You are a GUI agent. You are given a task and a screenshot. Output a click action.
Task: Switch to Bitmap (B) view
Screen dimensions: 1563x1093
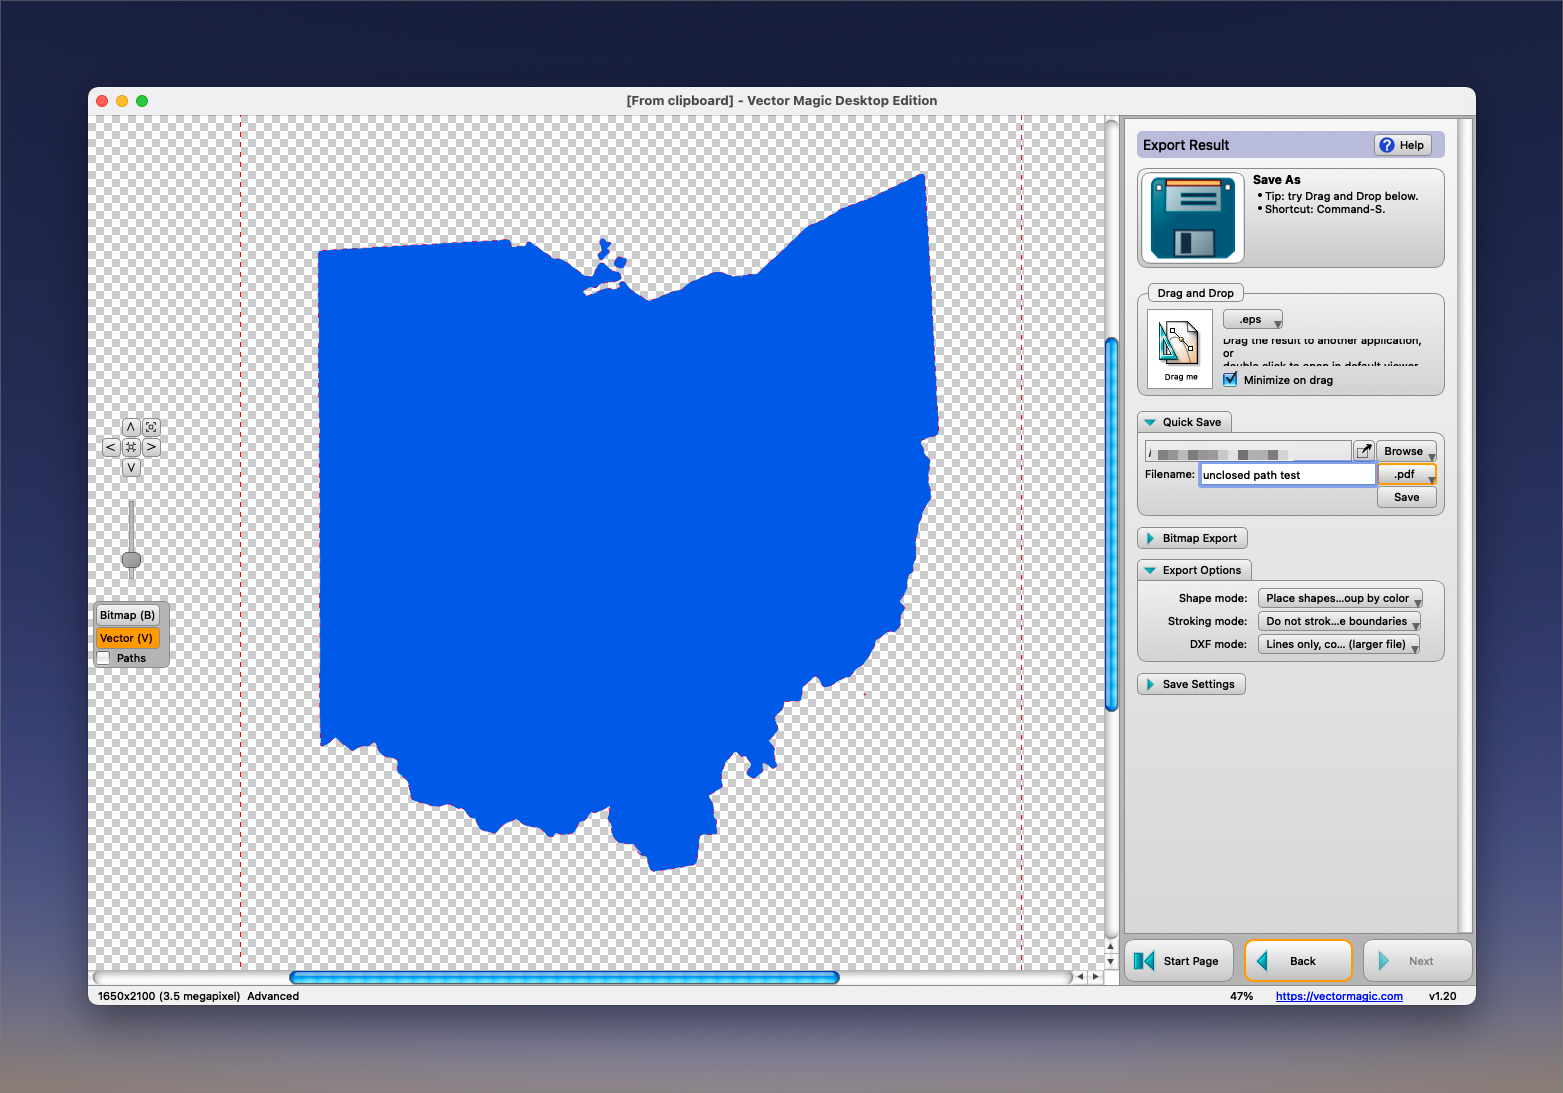click(127, 615)
